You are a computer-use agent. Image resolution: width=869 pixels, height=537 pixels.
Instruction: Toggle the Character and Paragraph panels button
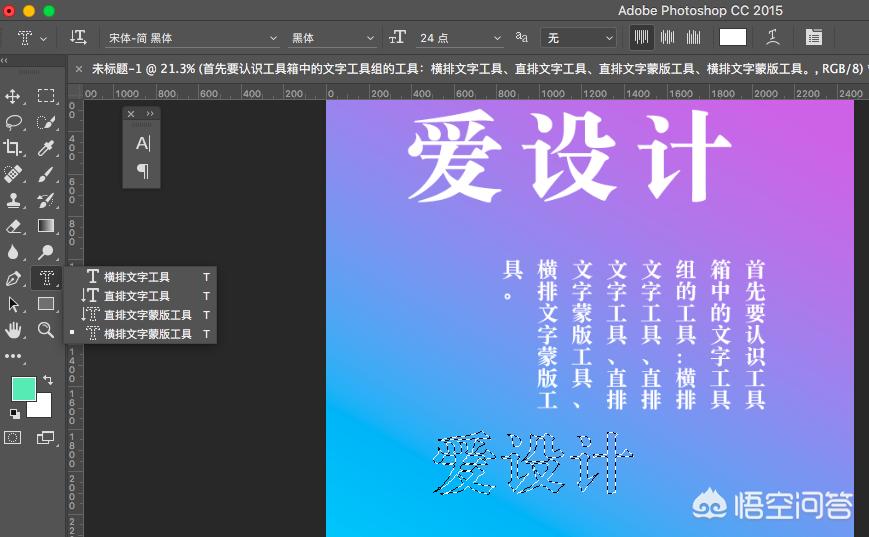[x=814, y=38]
